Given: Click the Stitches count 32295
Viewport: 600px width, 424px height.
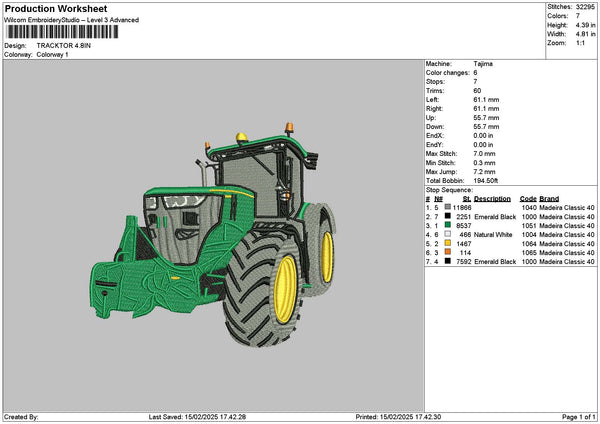Looking at the screenshot, I should 584,7.
